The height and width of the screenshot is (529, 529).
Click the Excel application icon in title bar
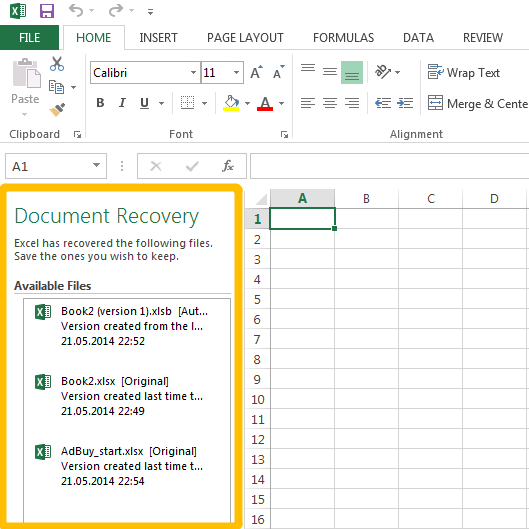(x=18, y=11)
